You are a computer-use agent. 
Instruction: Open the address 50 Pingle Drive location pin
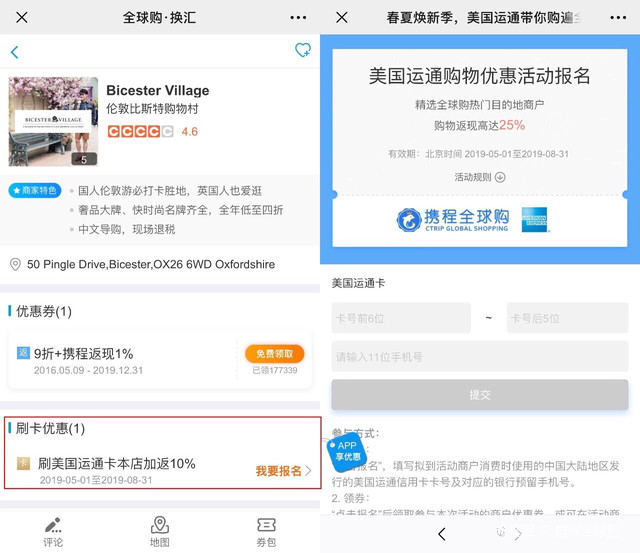point(15,264)
